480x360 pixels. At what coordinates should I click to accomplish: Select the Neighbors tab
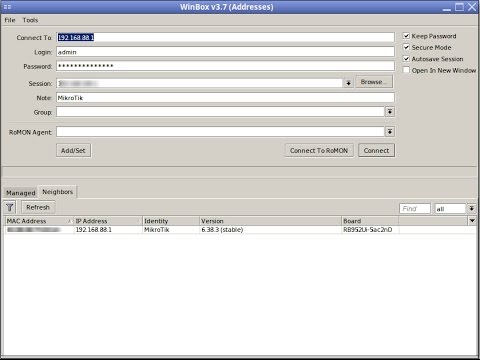57,192
